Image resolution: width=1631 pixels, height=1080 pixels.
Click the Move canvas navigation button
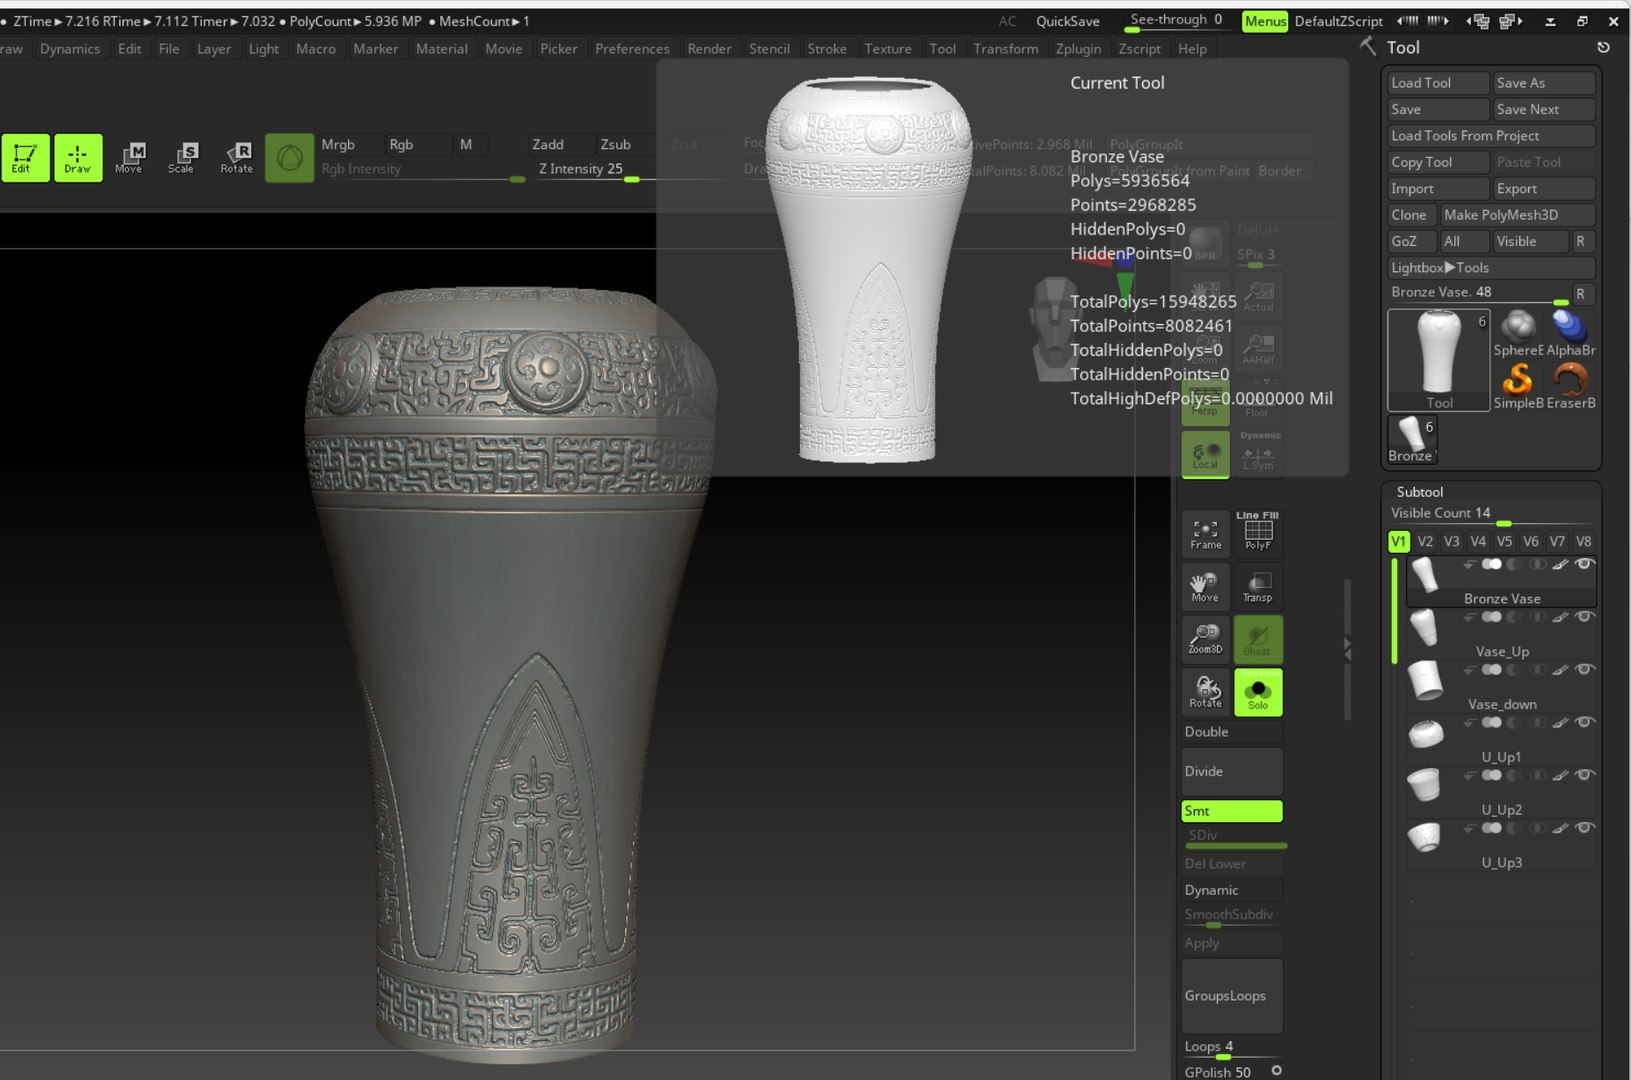(x=1205, y=586)
